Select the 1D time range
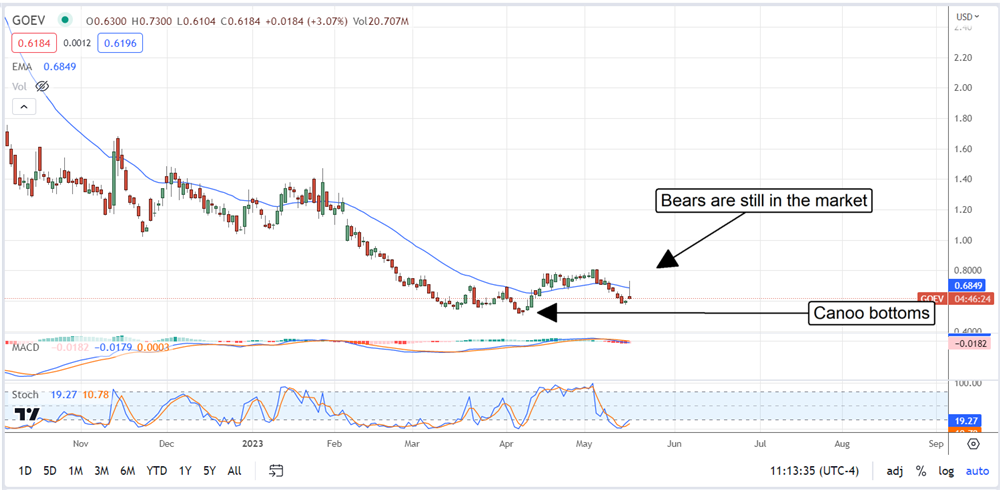The height and width of the screenshot is (490, 1000). pos(25,470)
